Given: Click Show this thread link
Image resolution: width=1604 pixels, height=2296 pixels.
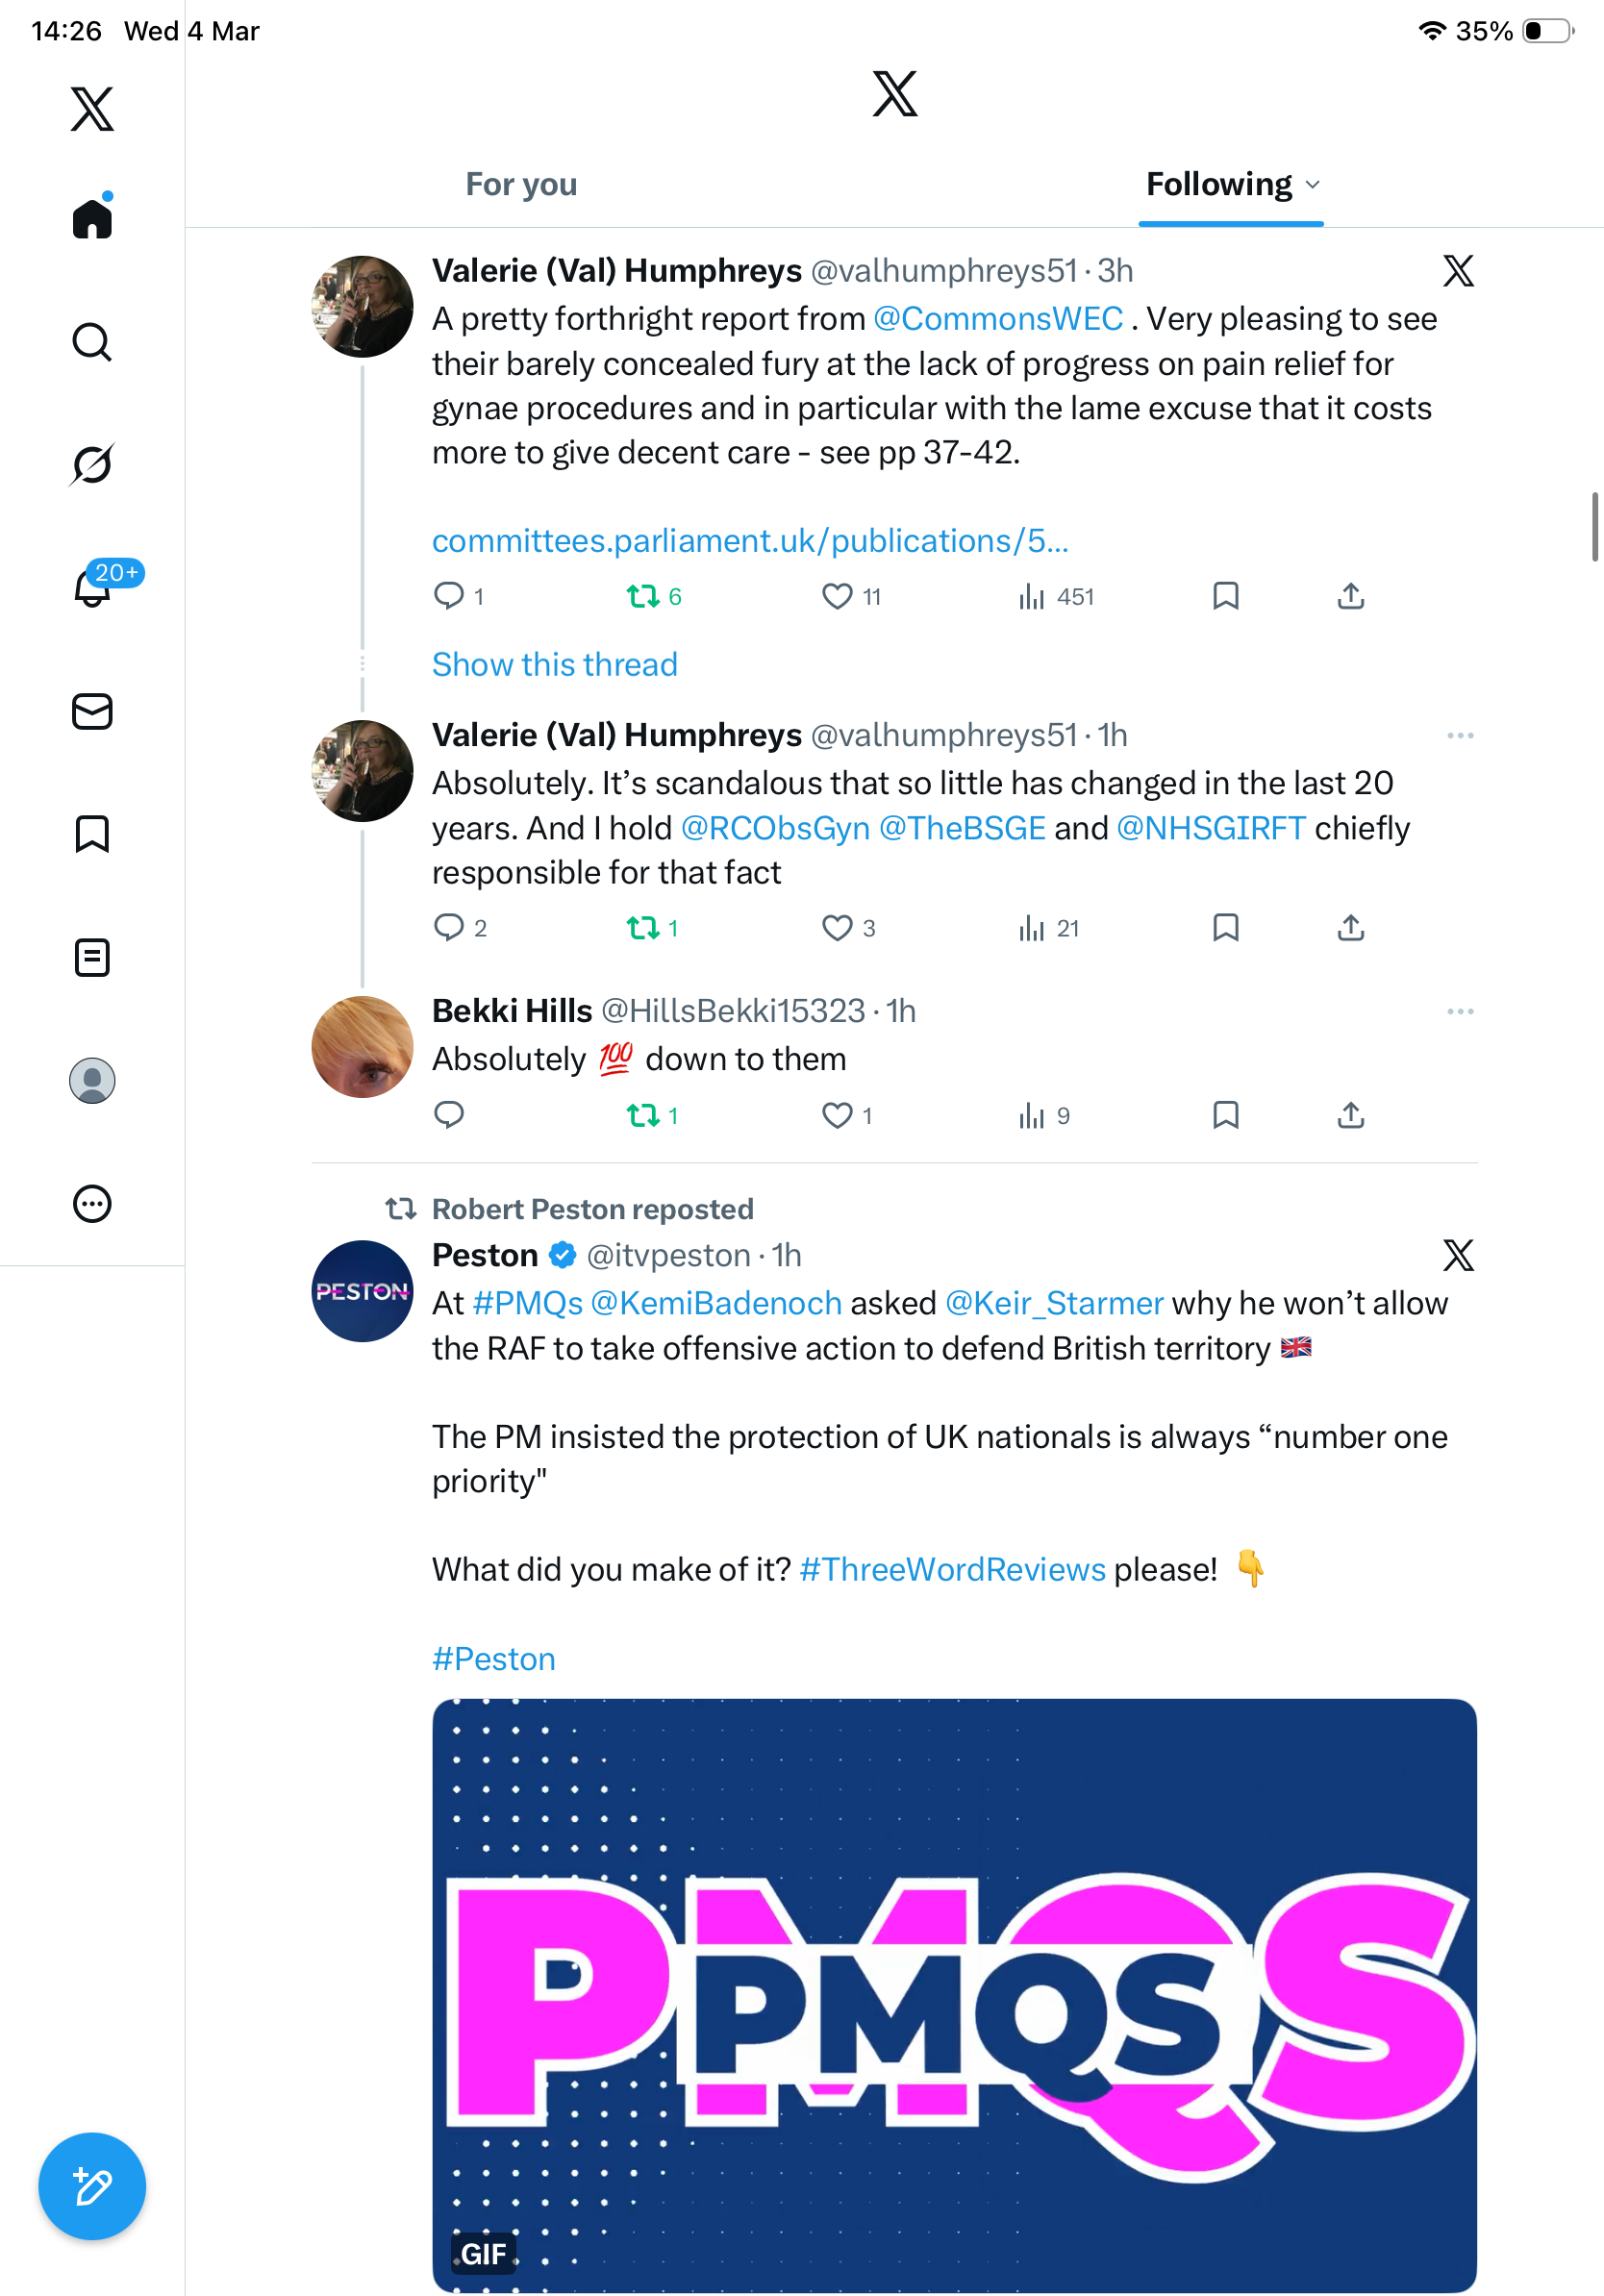Looking at the screenshot, I should (x=555, y=665).
